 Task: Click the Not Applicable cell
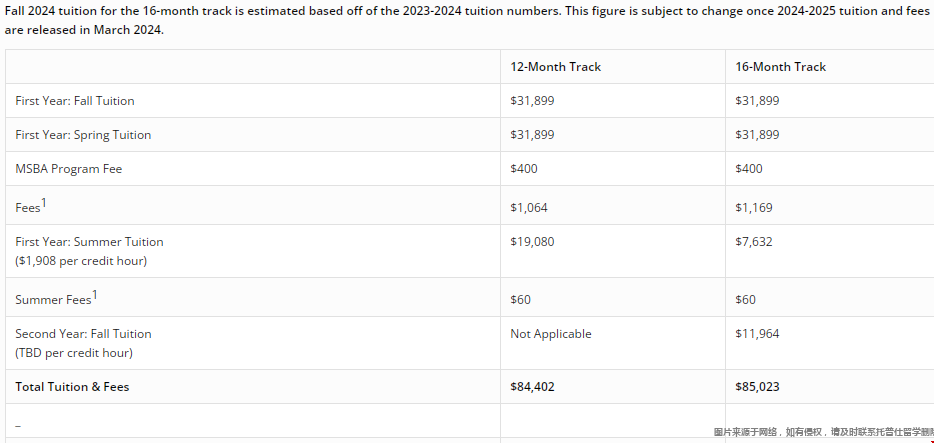550,334
